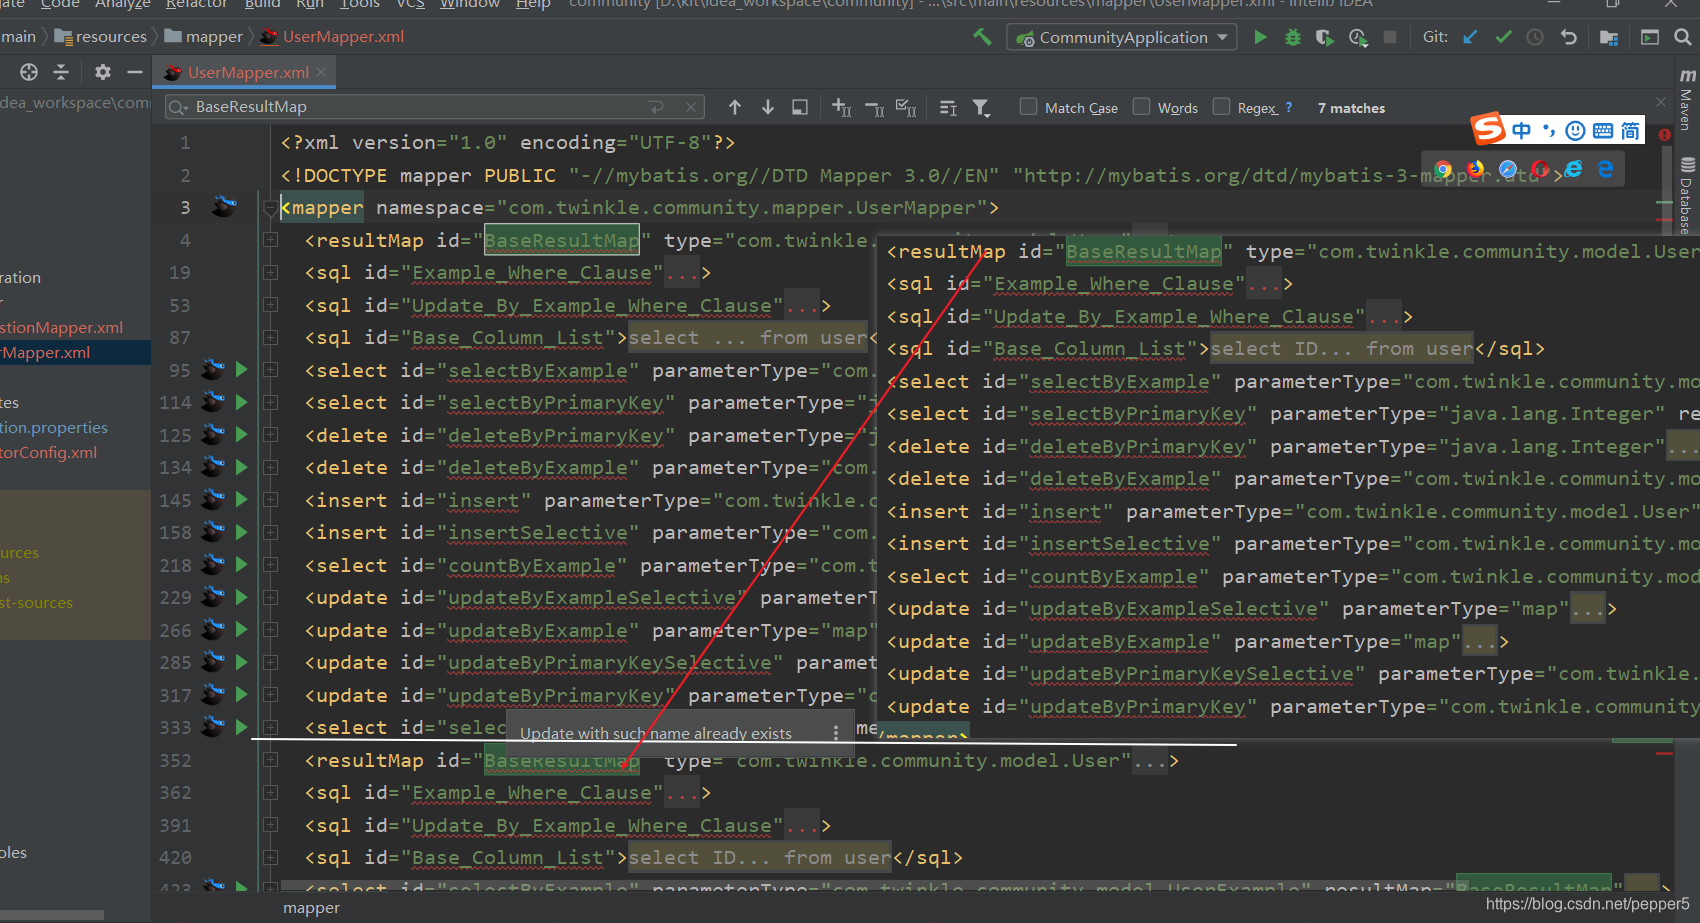Update project from Git
Viewport: 1700px width, 923px height.
click(x=1470, y=37)
